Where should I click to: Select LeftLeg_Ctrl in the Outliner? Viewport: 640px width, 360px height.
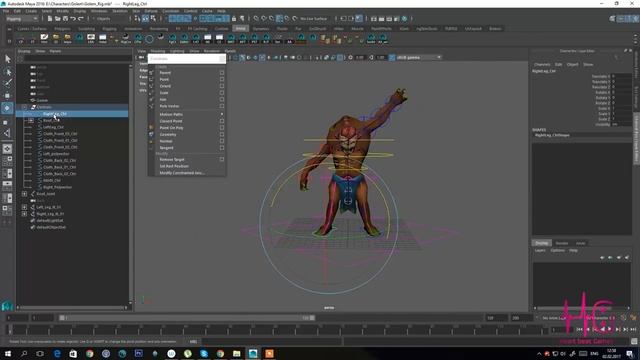tap(53, 127)
